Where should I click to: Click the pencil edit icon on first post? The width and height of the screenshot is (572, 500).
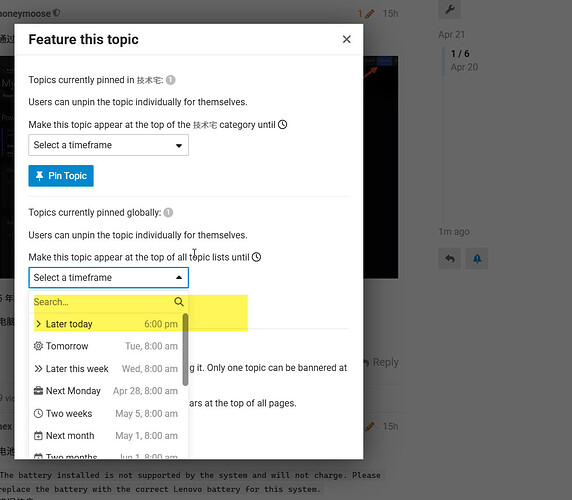pyautogui.click(x=370, y=14)
